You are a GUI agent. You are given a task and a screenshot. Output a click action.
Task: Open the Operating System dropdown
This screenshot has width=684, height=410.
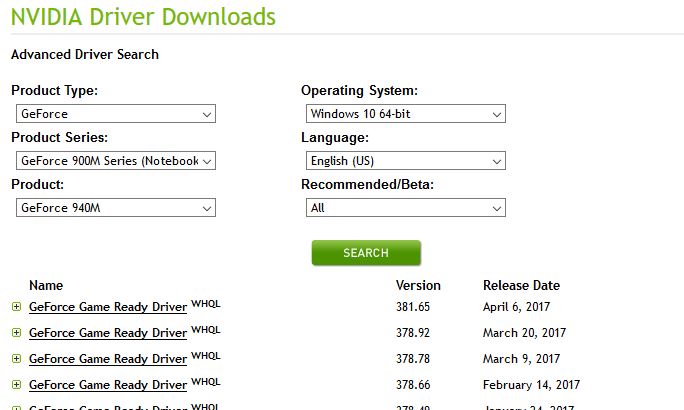tap(406, 114)
